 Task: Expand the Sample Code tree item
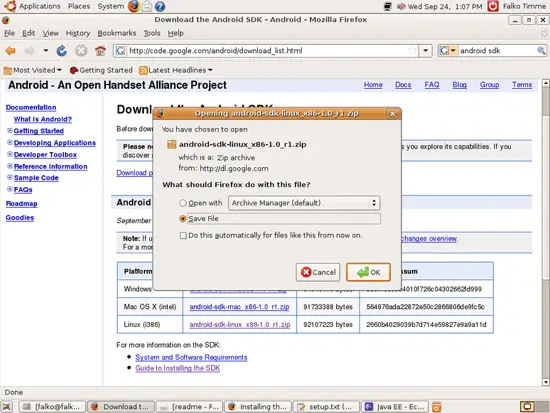coord(10,178)
